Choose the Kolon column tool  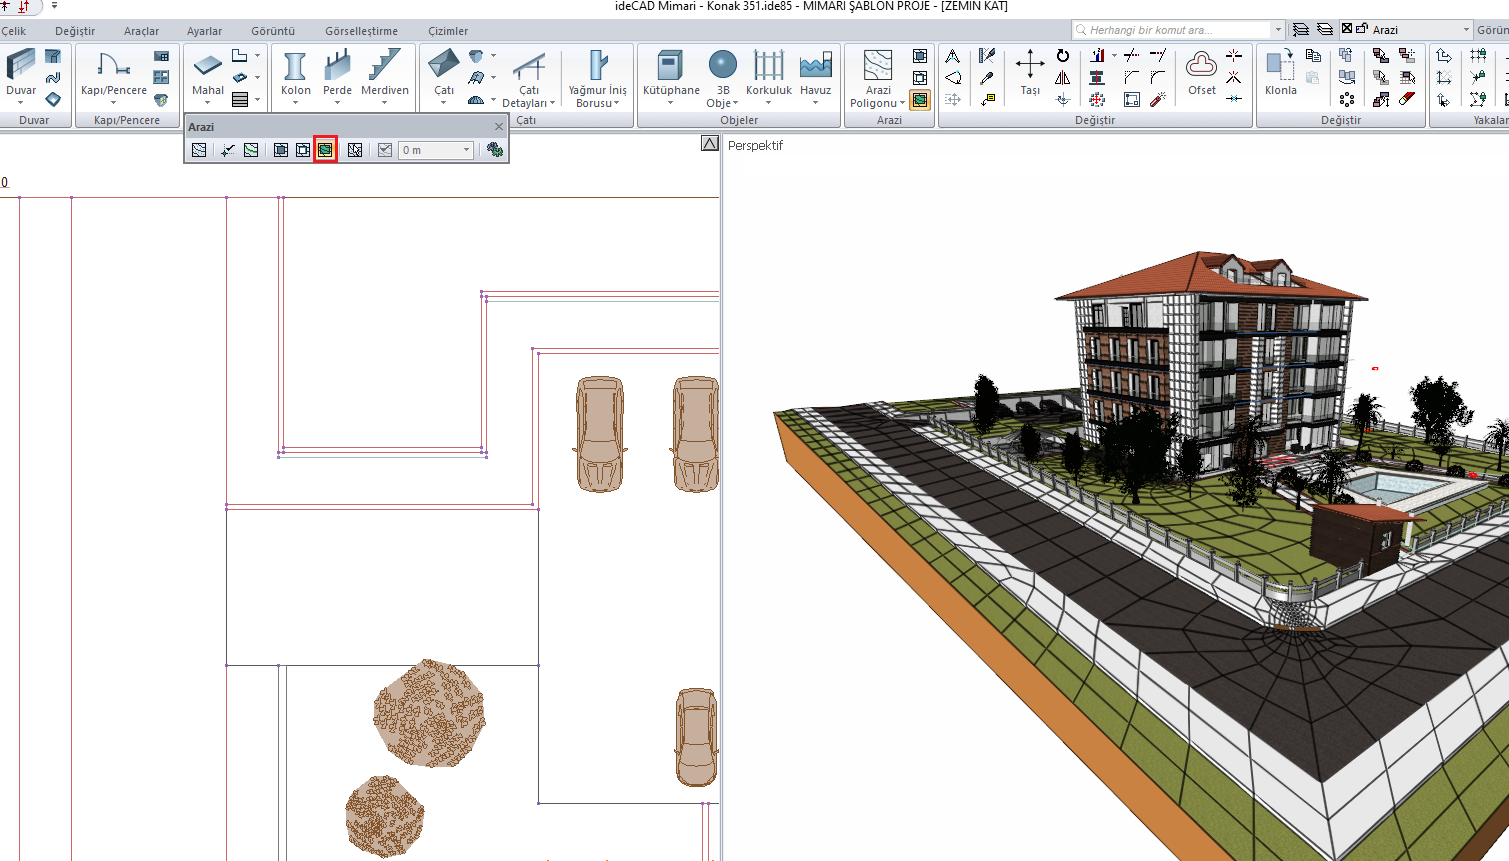[x=295, y=74]
